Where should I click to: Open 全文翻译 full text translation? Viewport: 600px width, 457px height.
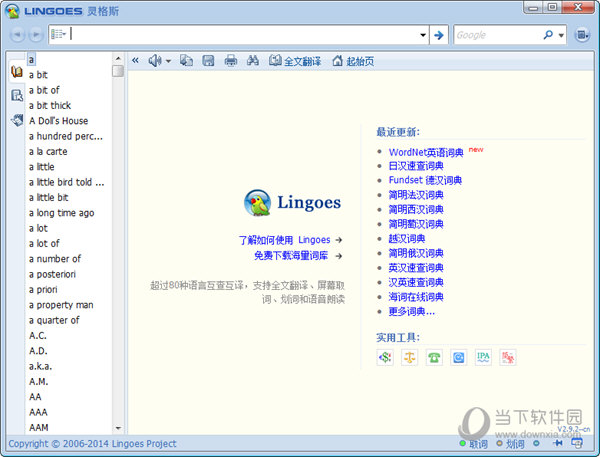coord(295,61)
